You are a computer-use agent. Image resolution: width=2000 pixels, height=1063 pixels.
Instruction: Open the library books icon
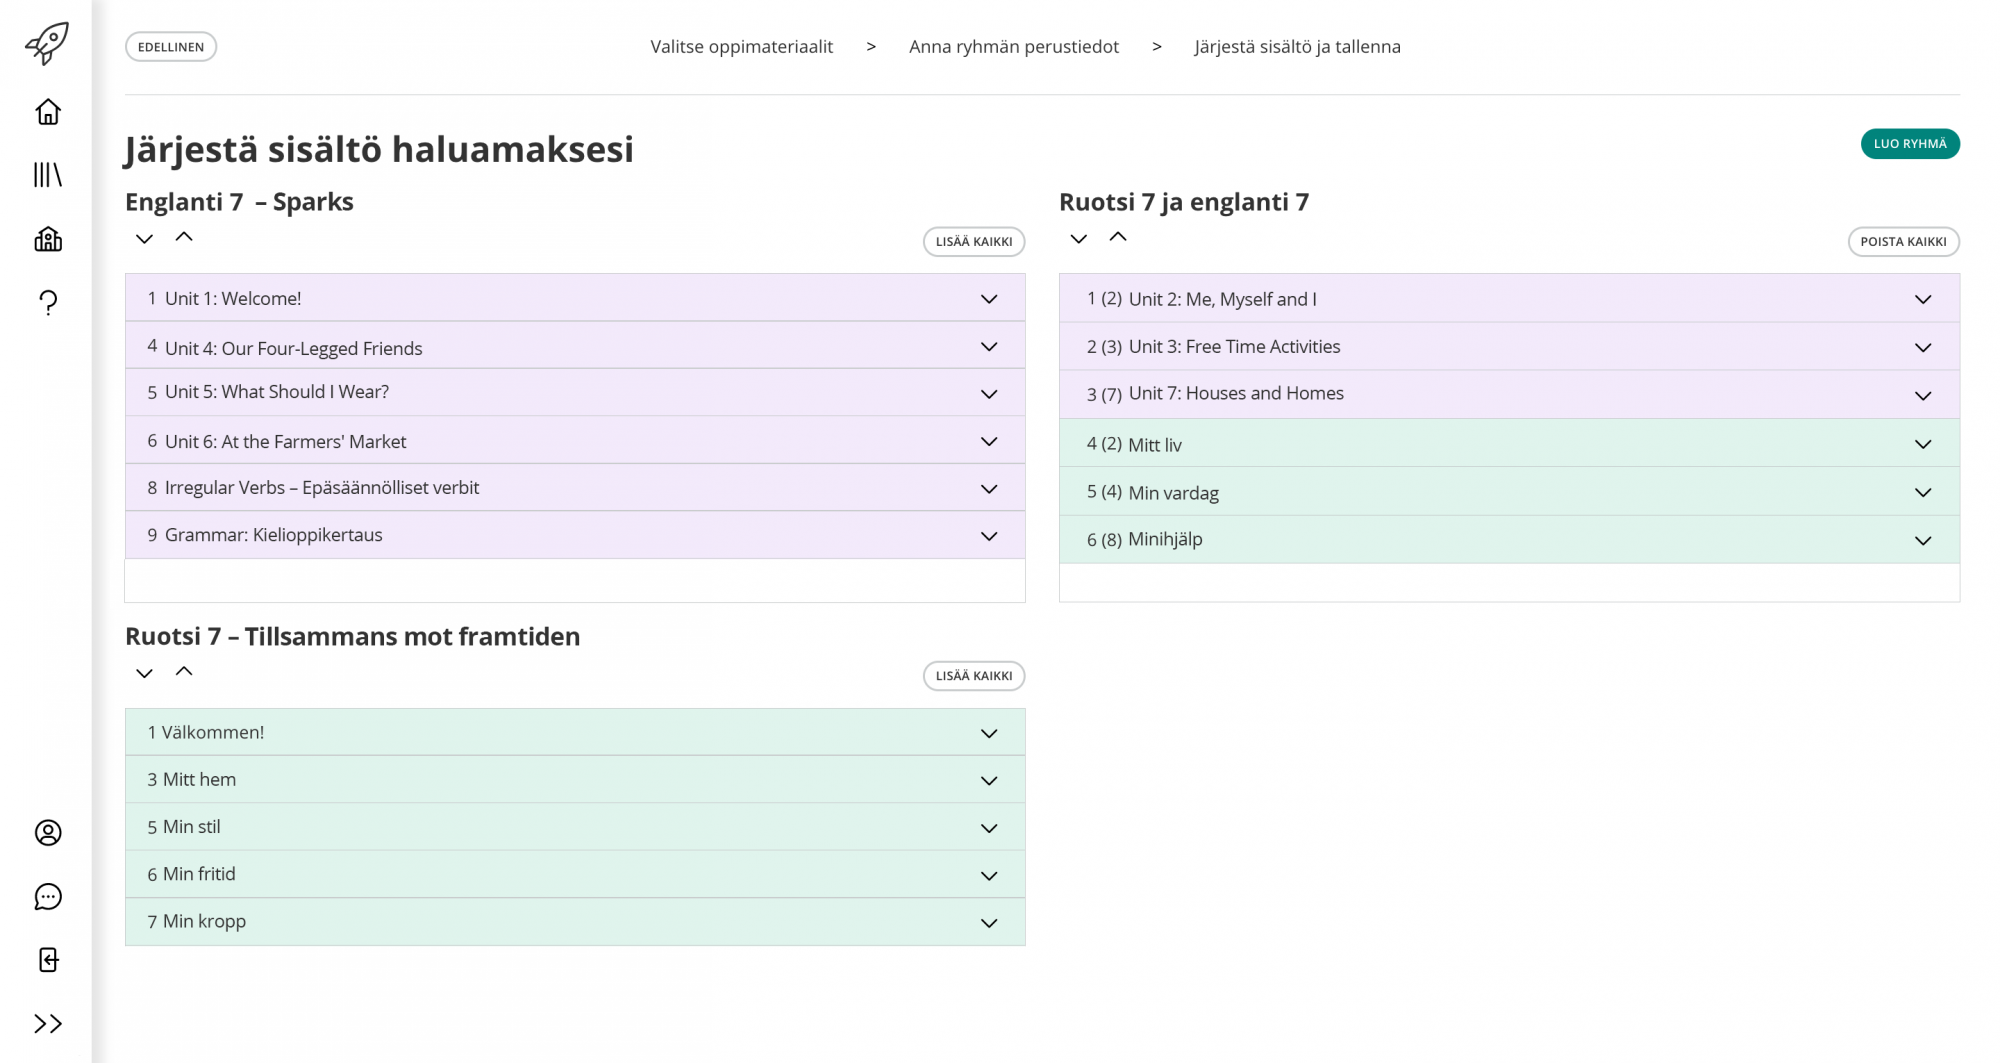48,175
